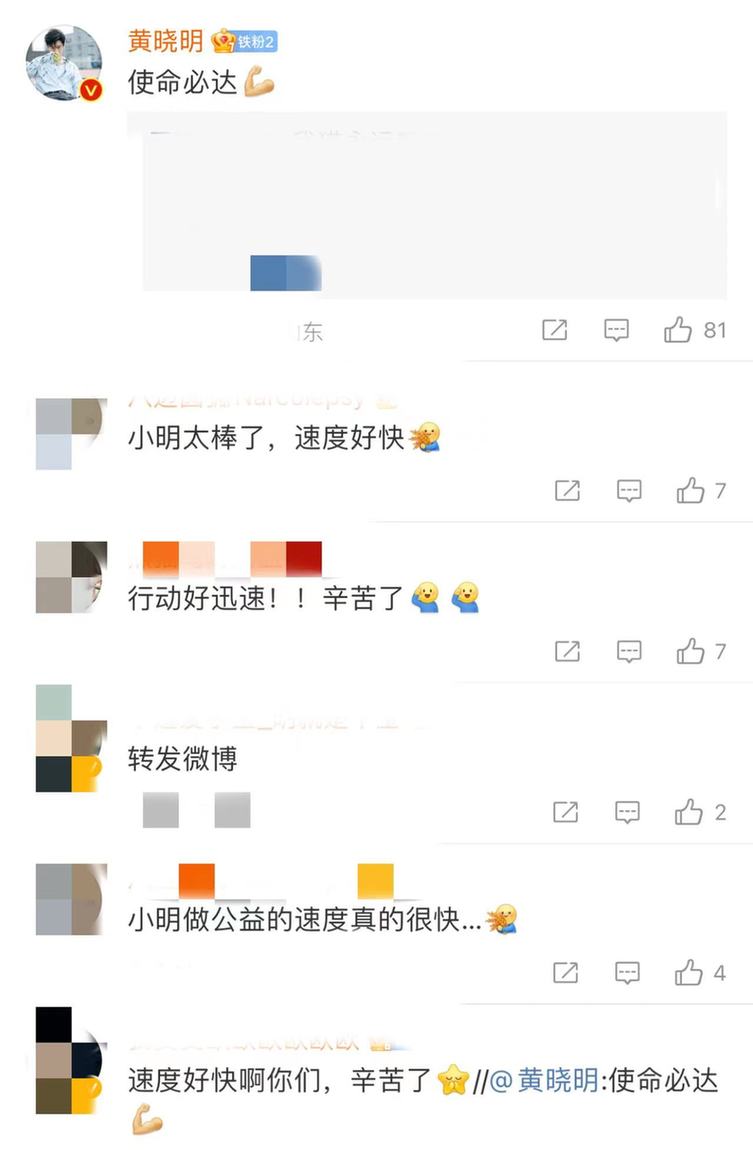Open avatar of the 行动好迅速 commenter
The image size is (753, 1150).
(x=71, y=577)
